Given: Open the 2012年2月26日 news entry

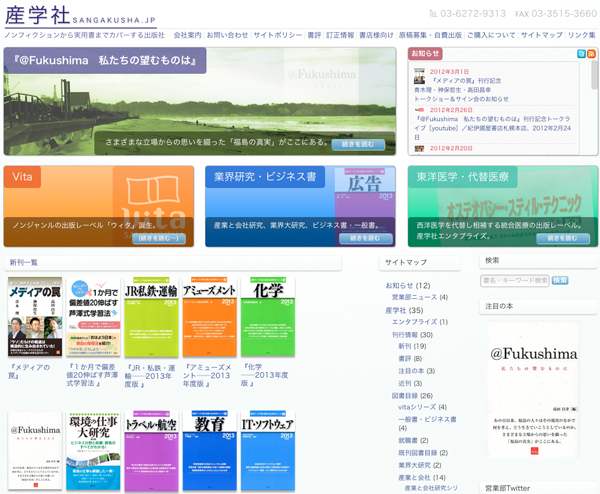Looking at the screenshot, I should click(x=494, y=124).
